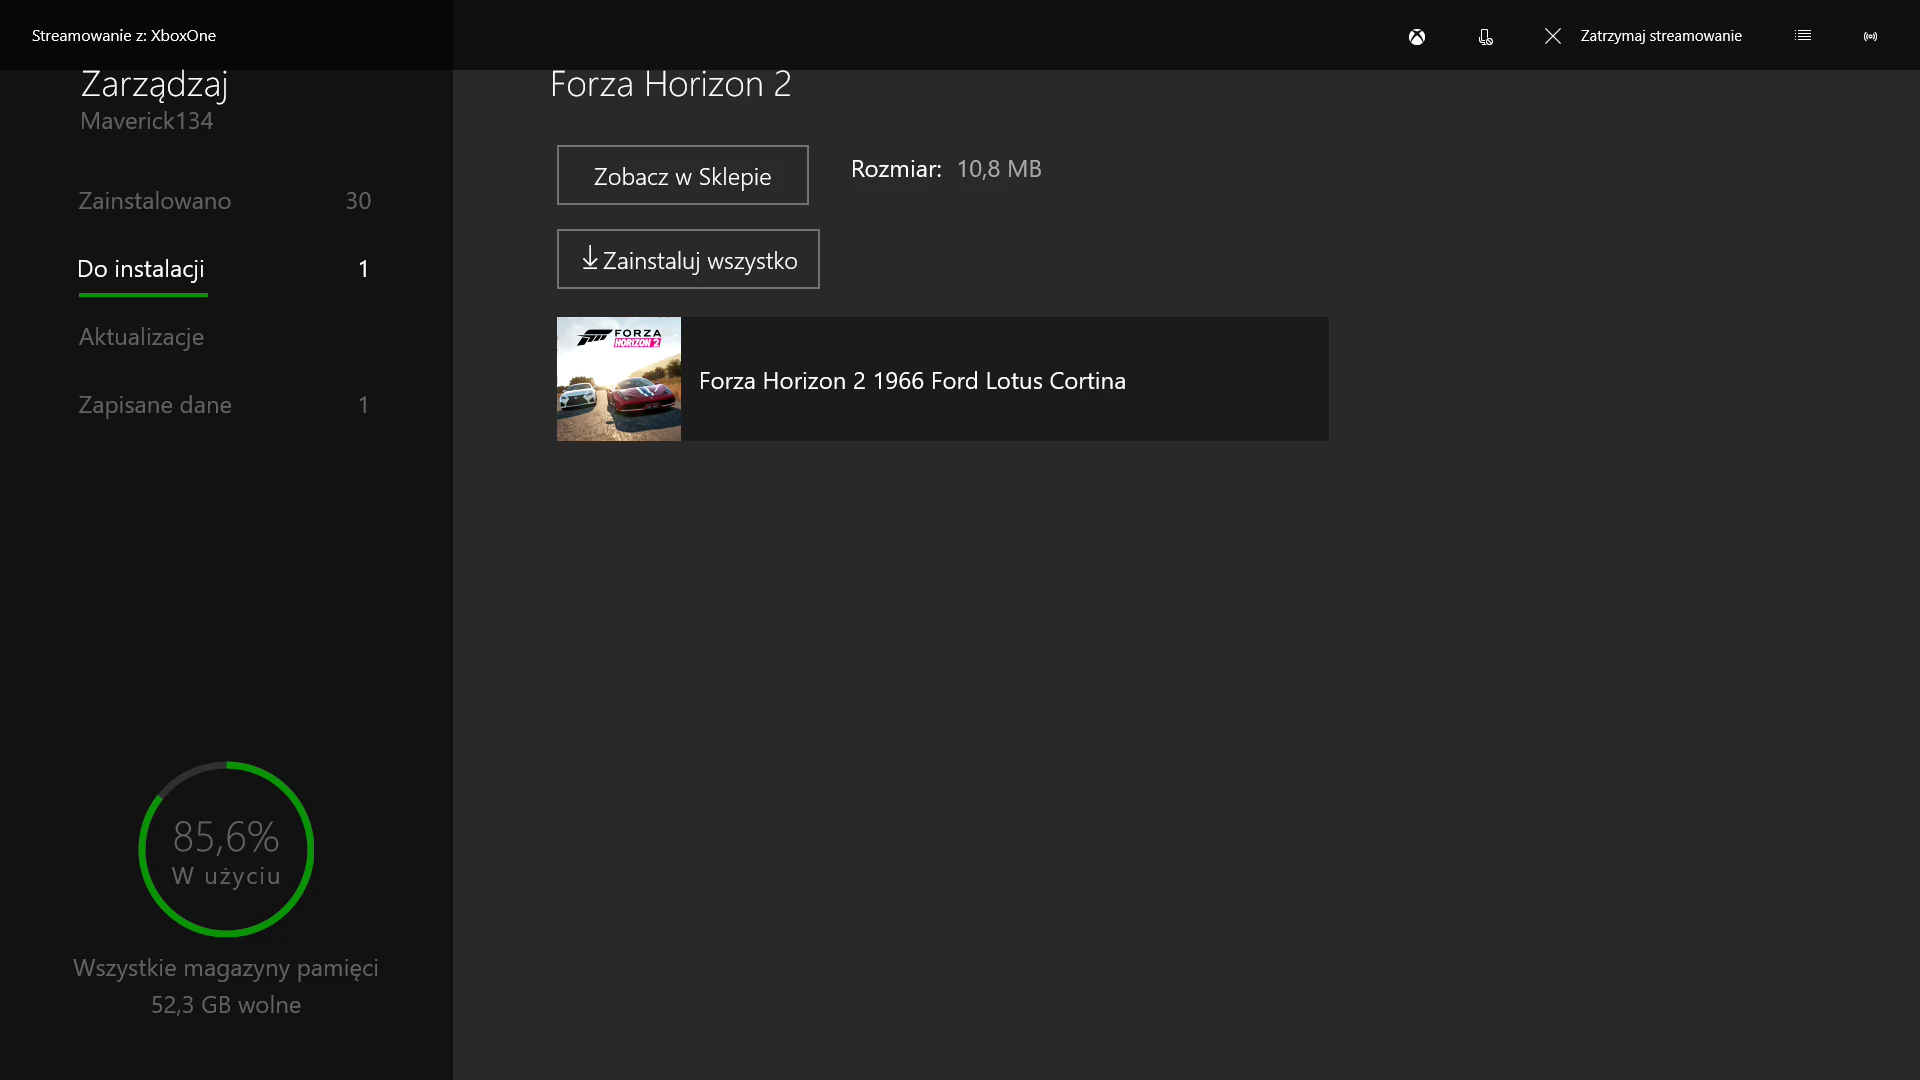Viewport: 1920px width, 1080px height.
Task: Click the streaming broadcast signal icon
Action: pyautogui.click(x=1870, y=36)
